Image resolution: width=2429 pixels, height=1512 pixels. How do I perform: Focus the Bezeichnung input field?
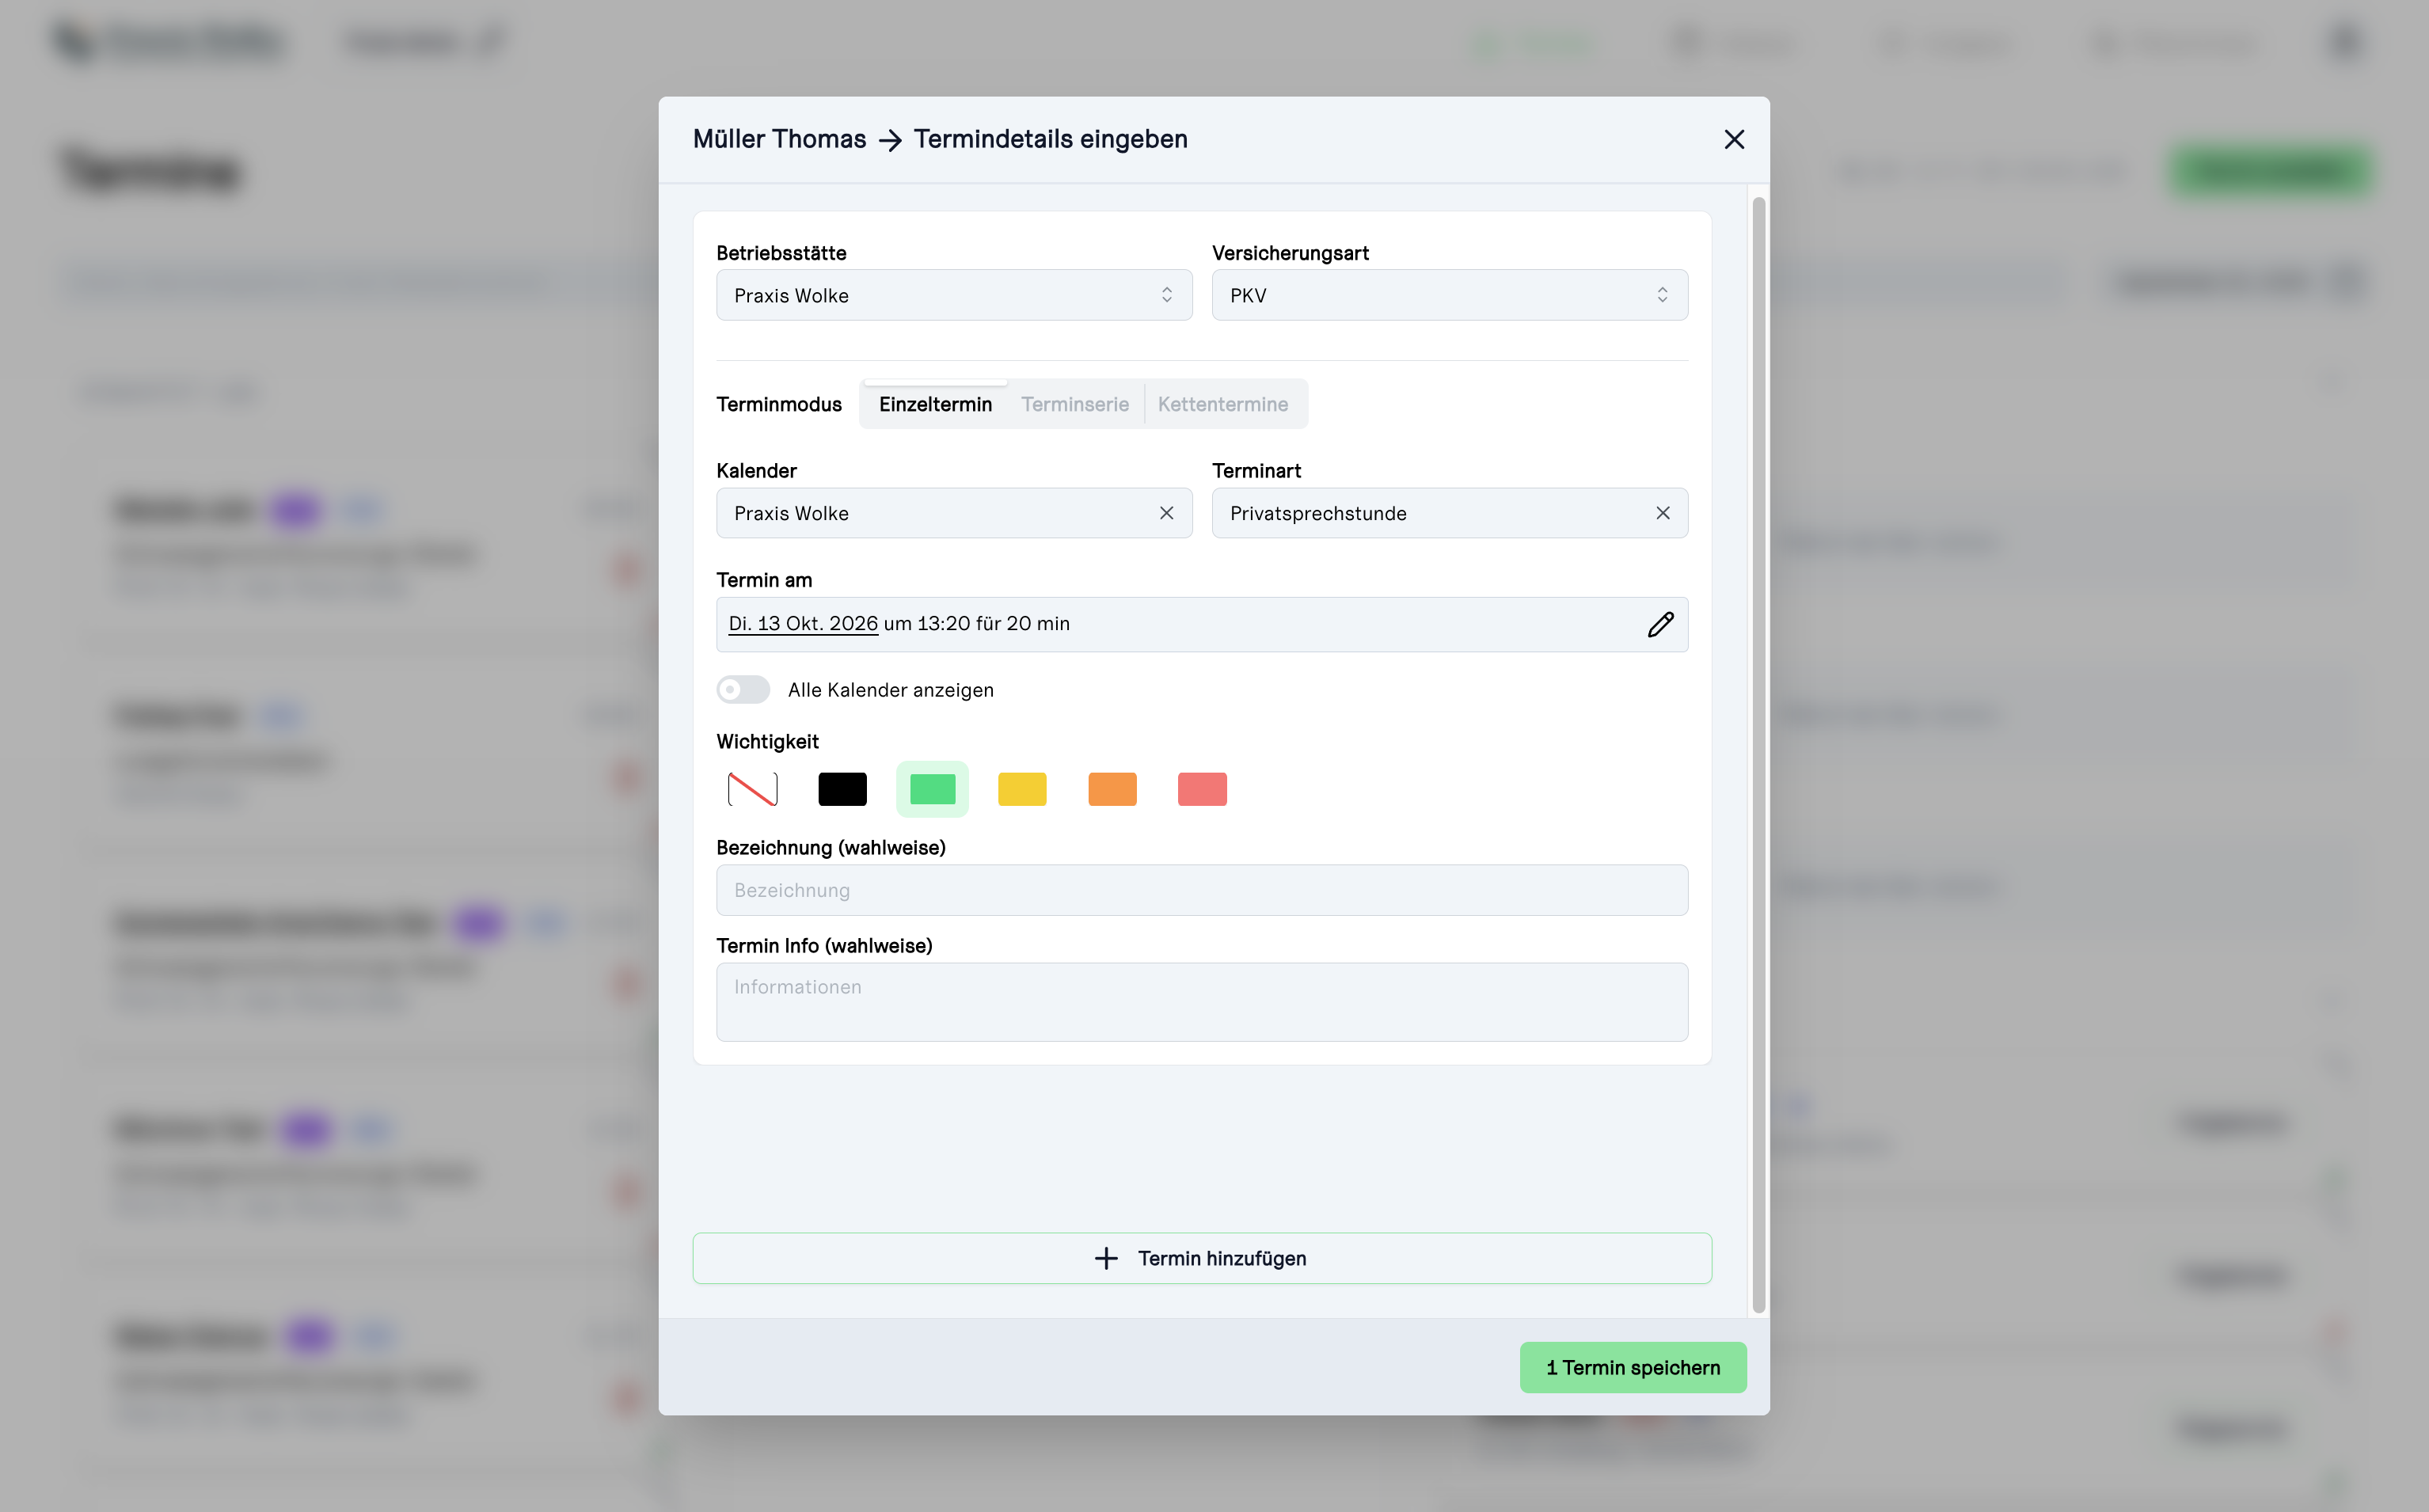(x=1202, y=890)
